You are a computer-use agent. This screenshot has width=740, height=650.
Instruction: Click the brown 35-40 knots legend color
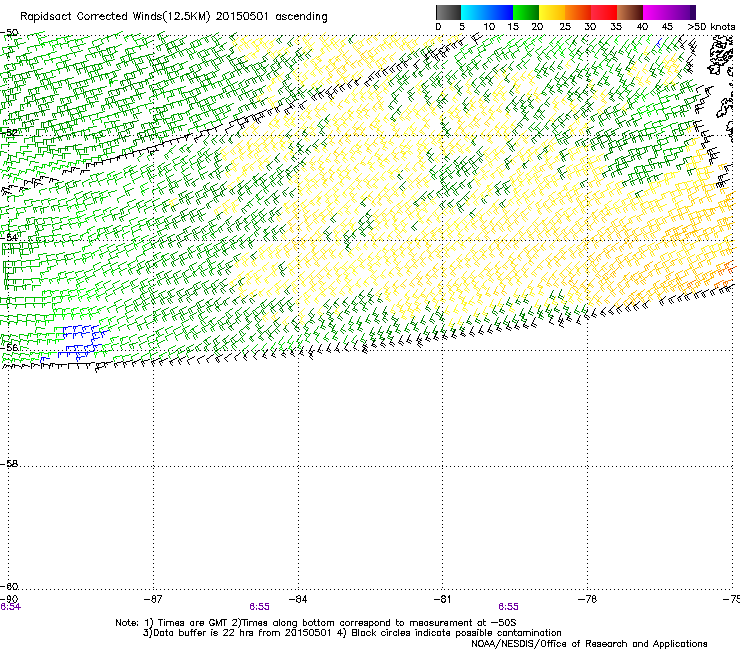(x=630, y=12)
